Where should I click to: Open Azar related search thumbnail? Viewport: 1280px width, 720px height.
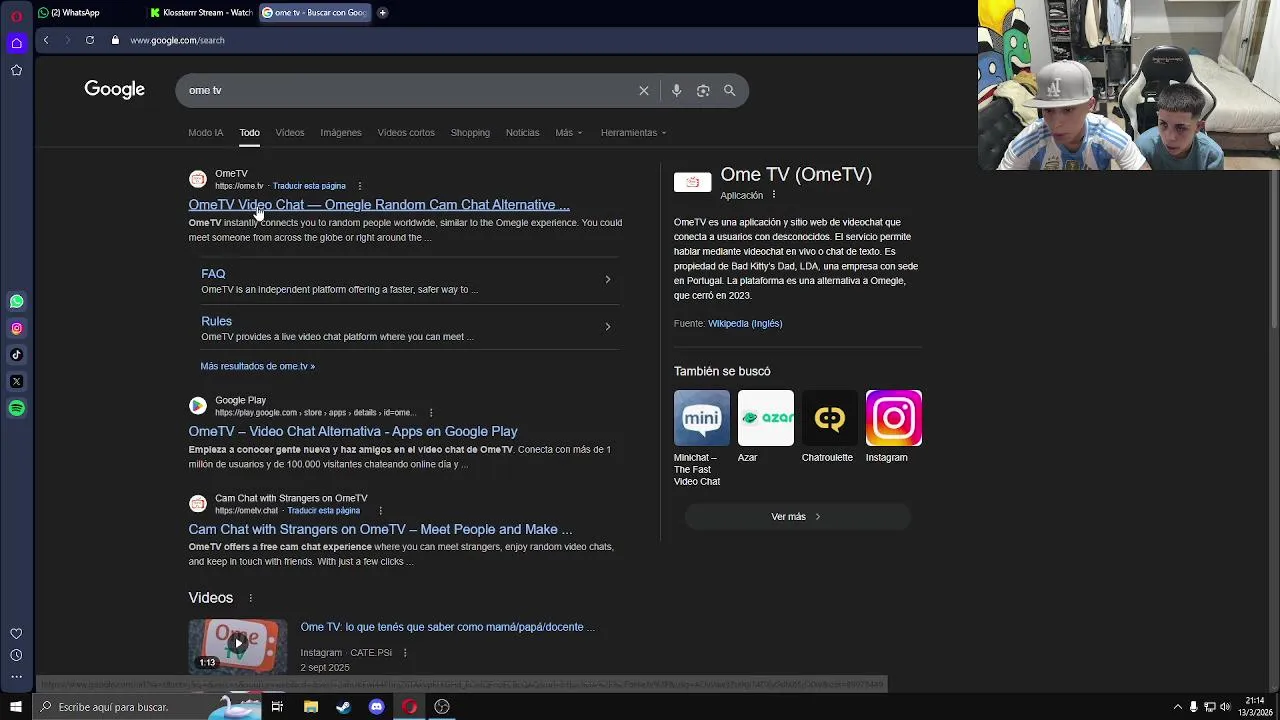766,418
